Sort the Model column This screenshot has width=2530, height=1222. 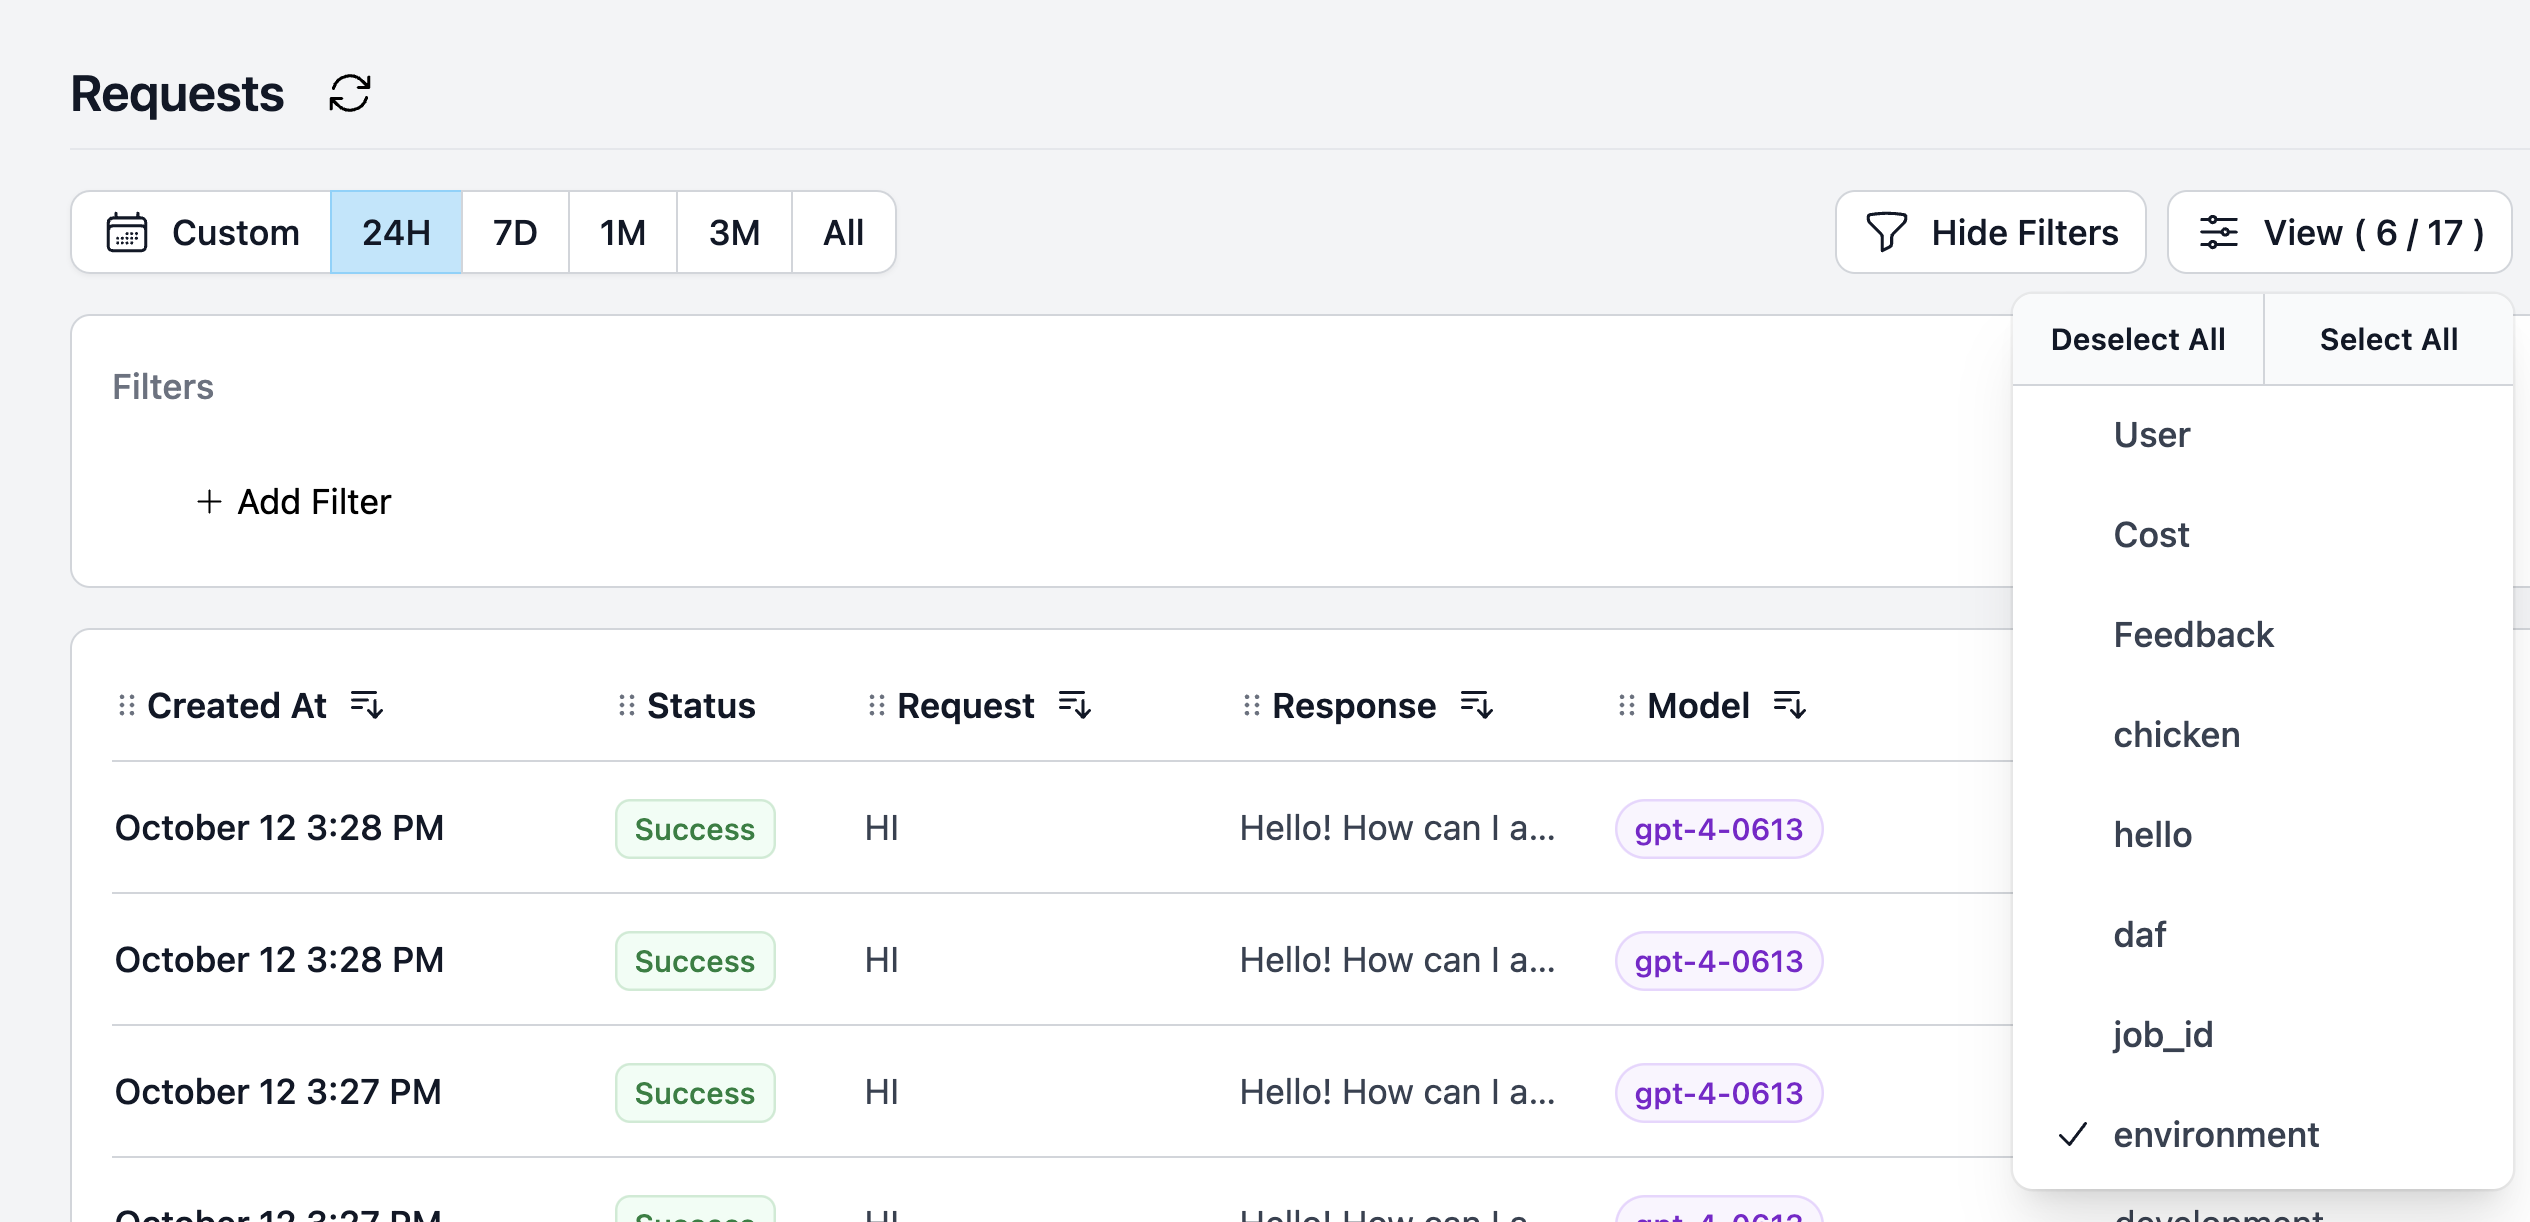[1792, 705]
